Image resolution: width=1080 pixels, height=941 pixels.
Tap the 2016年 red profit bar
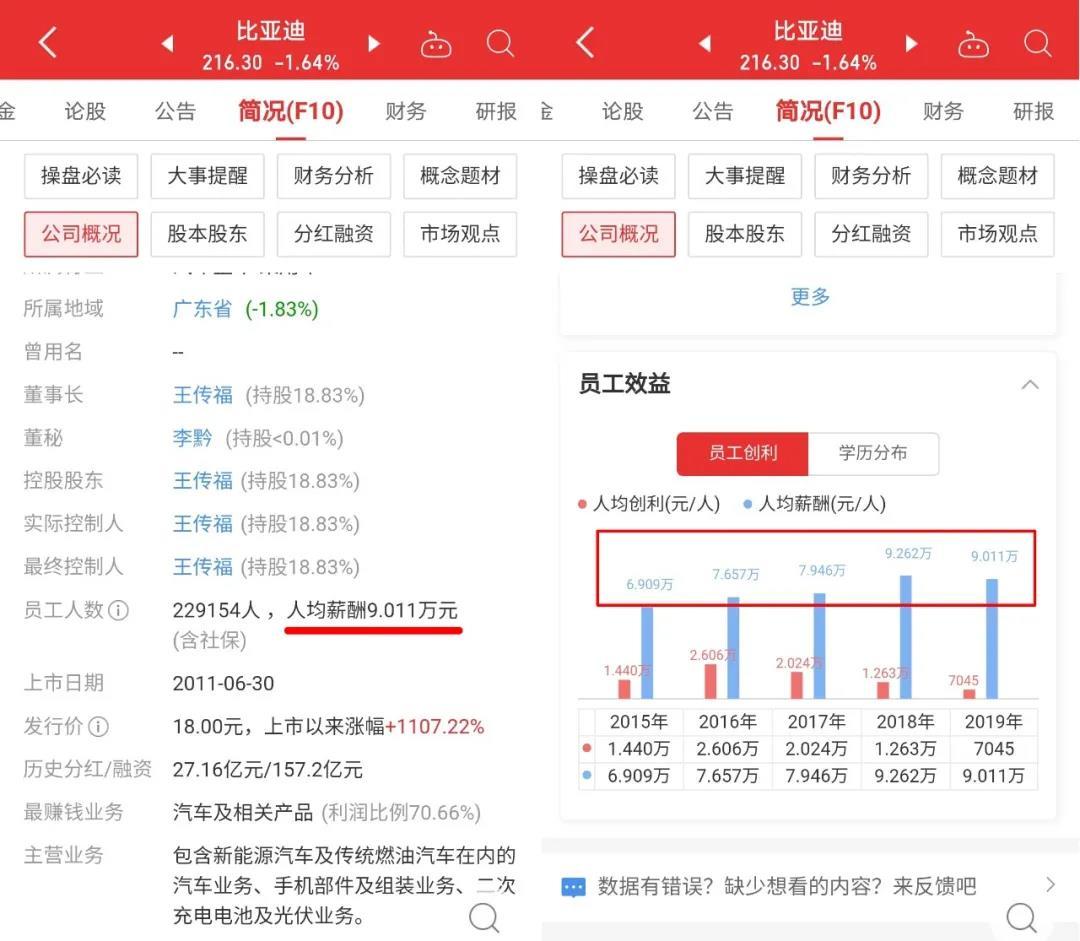click(x=710, y=681)
